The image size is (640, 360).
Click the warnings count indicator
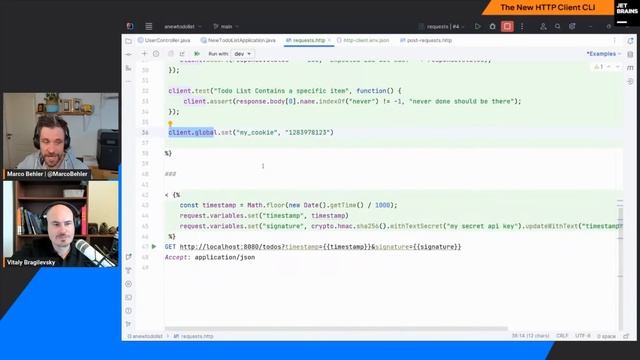coord(598,67)
